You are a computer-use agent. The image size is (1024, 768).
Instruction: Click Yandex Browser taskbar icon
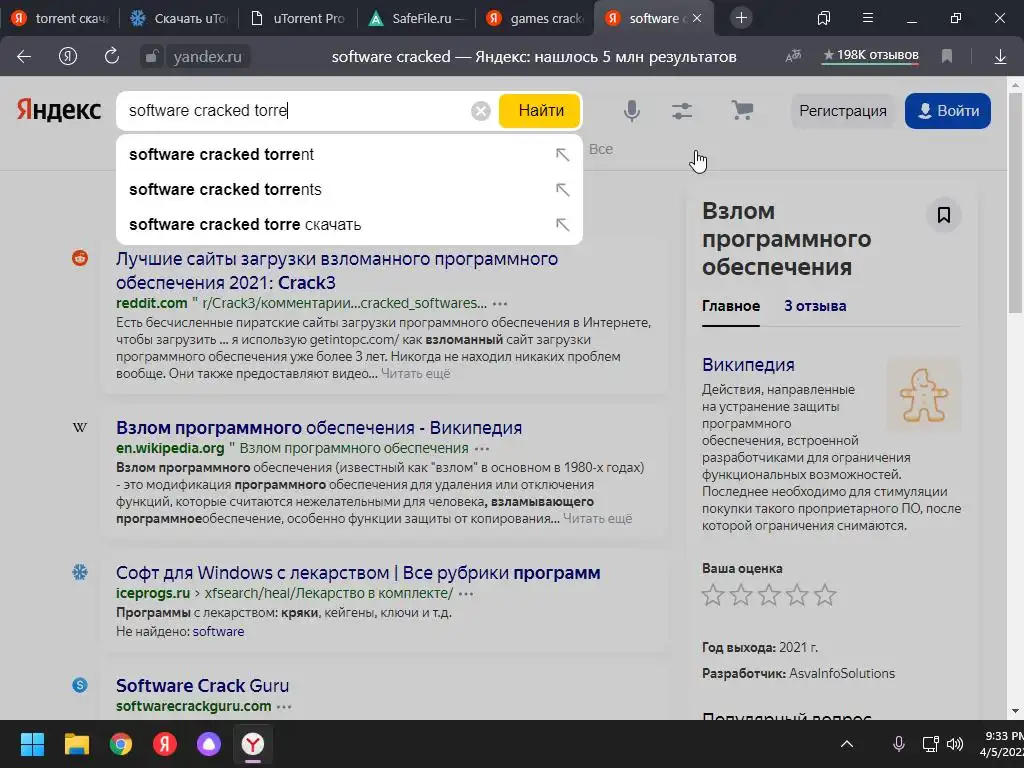[253, 744]
